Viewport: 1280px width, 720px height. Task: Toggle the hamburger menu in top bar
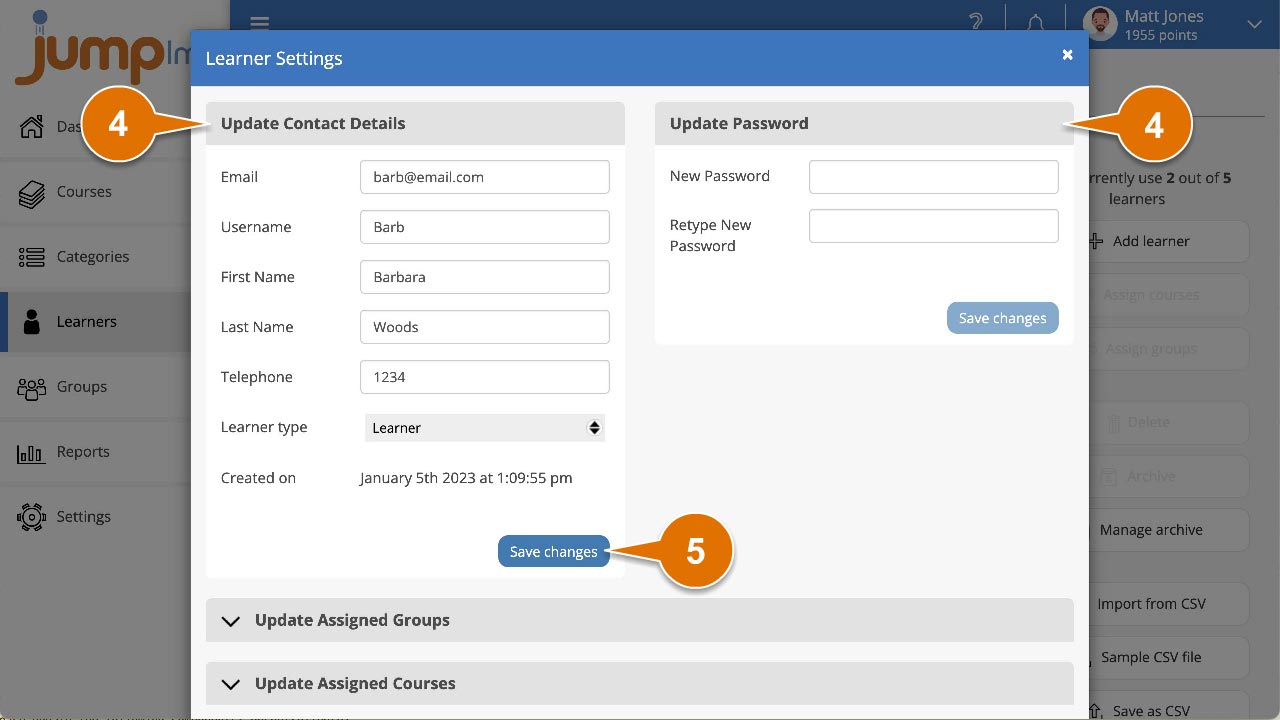pyautogui.click(x=260, y=23)
